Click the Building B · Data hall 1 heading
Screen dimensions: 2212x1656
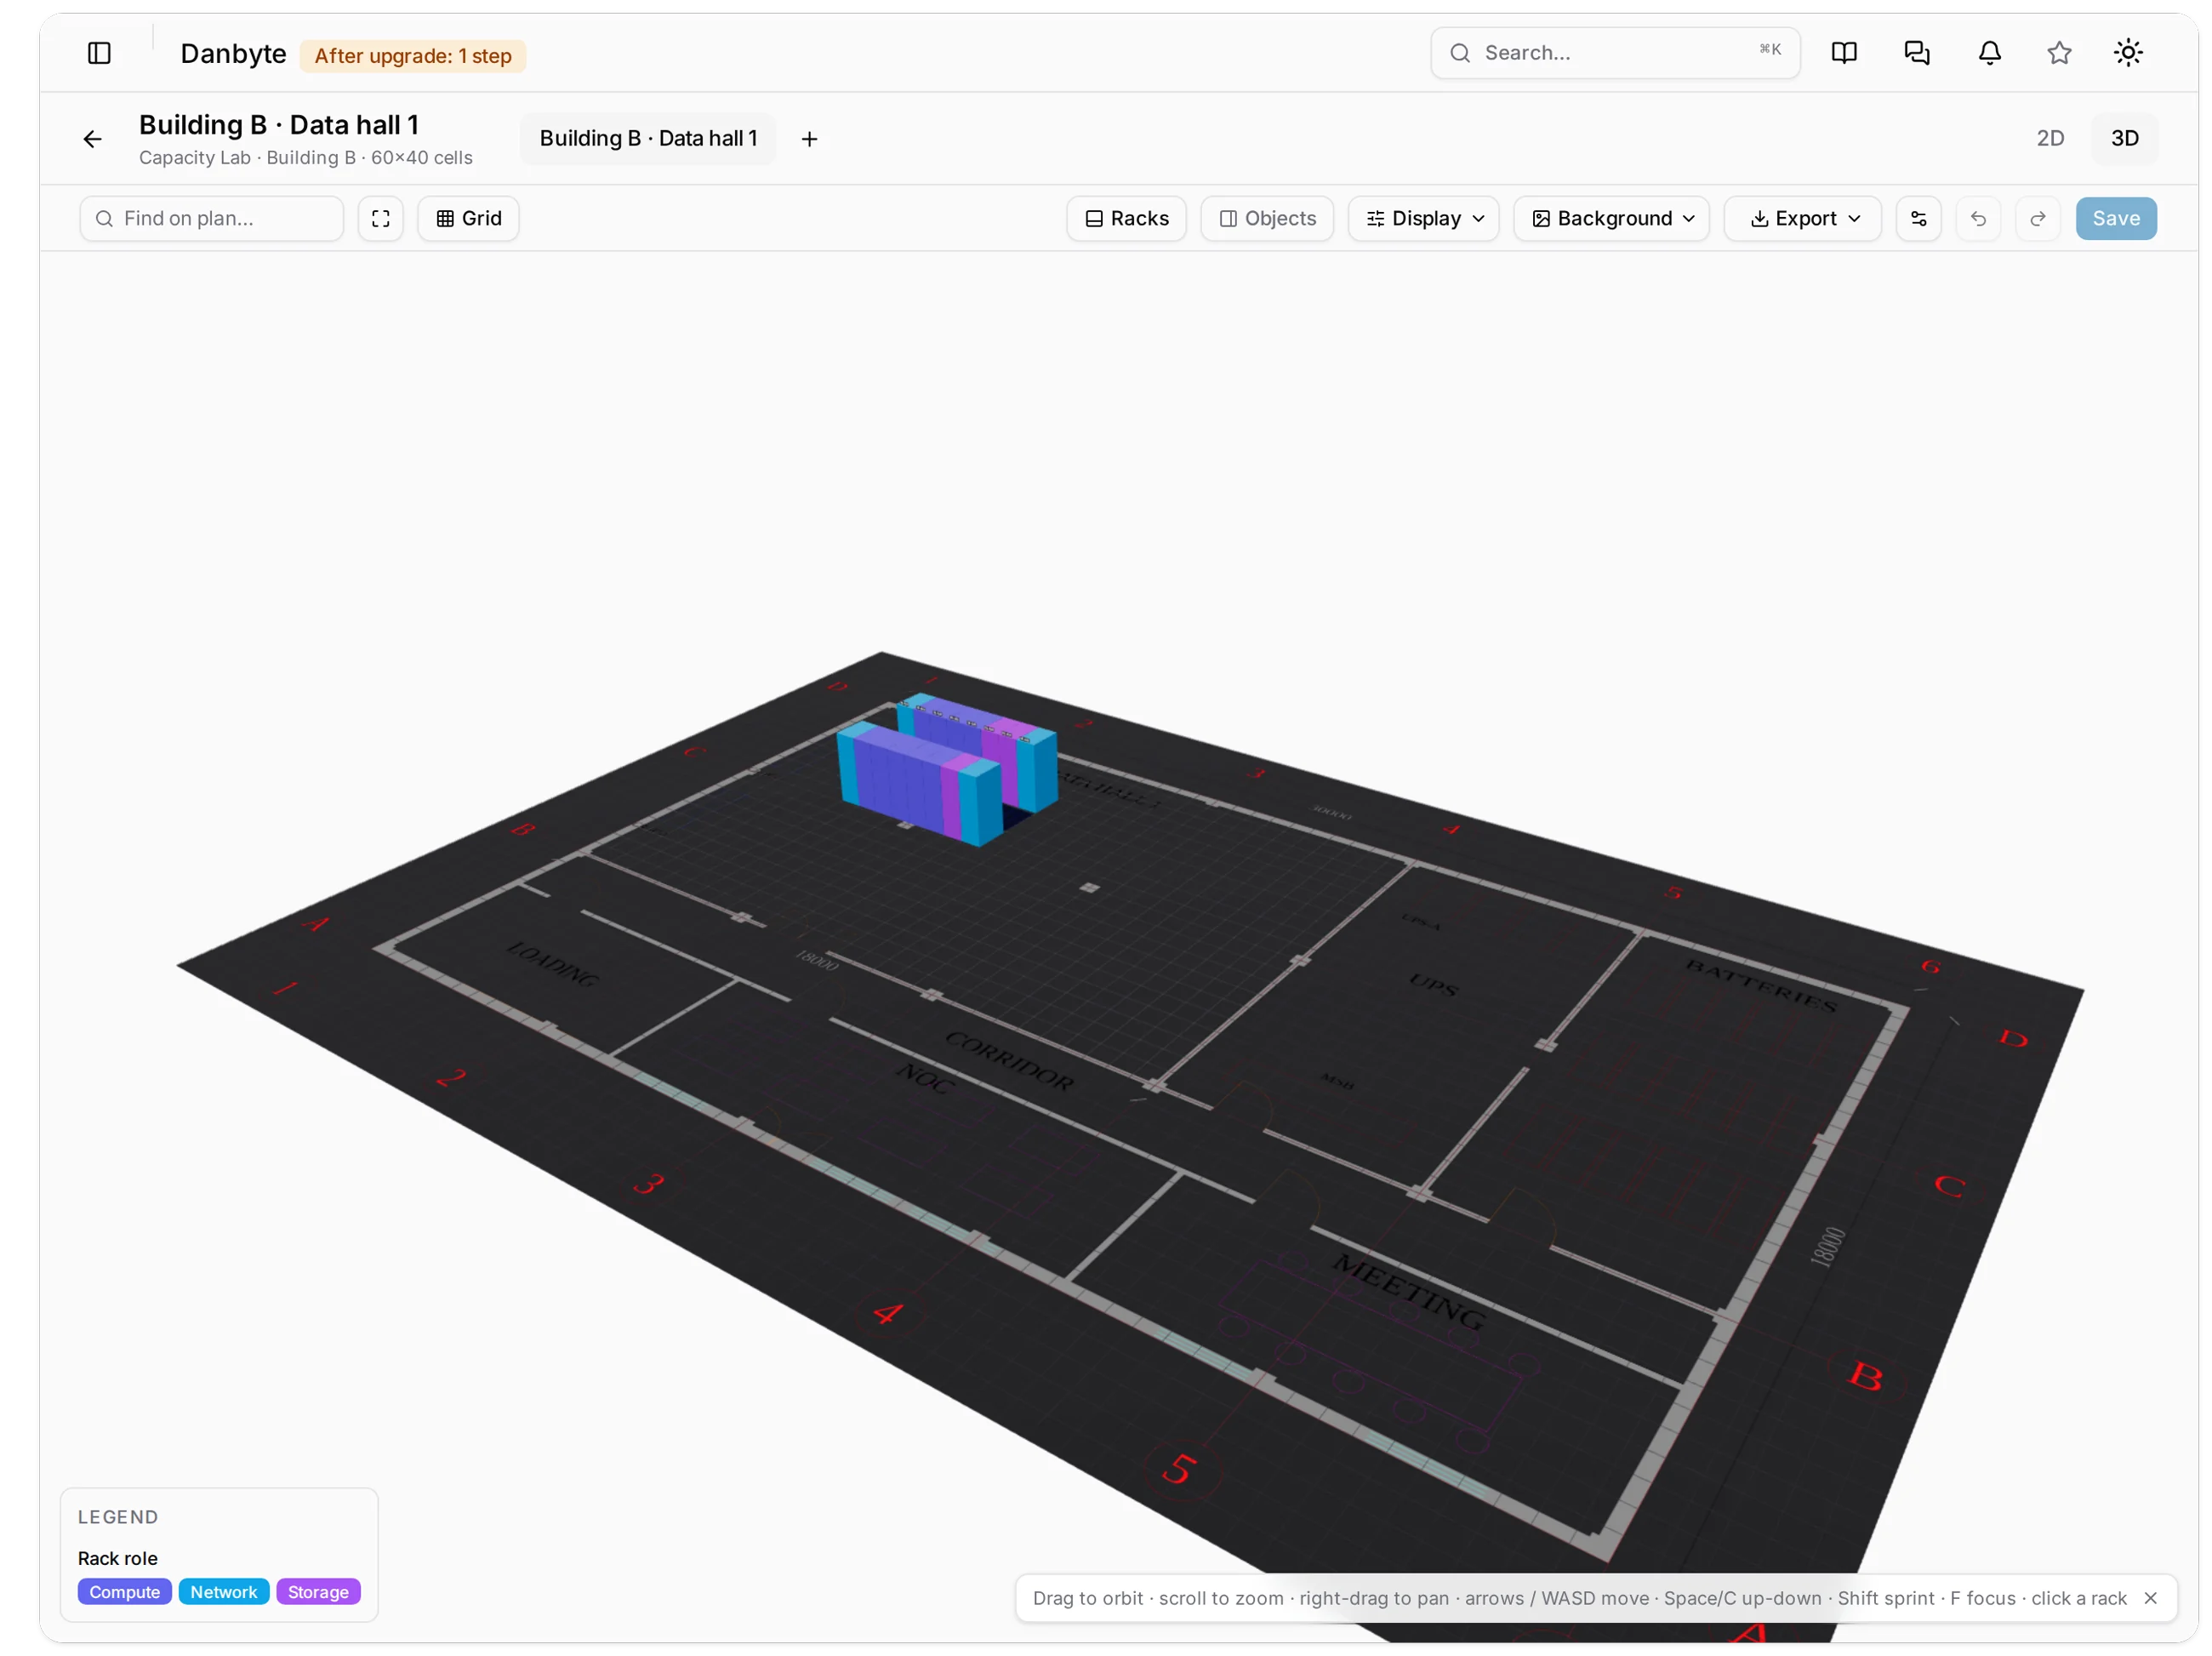pyautogui.click(x=279, y=125)
